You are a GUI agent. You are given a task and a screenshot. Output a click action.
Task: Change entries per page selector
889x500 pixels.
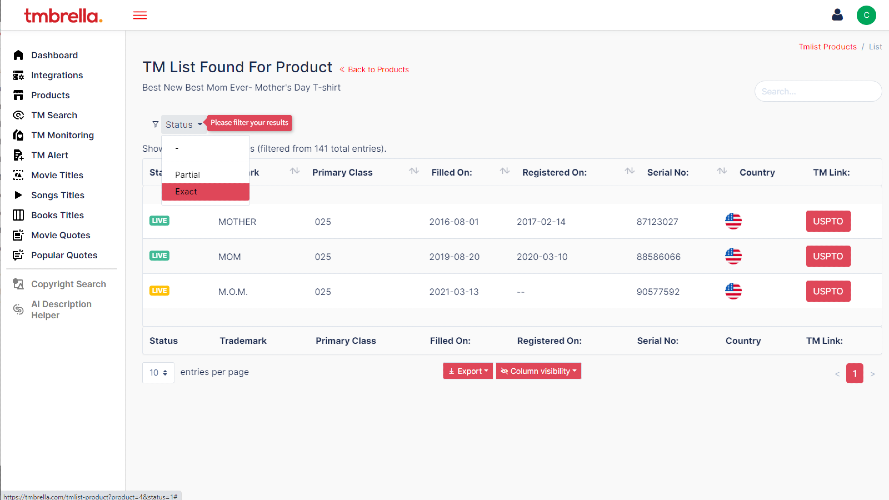(159, 372)
